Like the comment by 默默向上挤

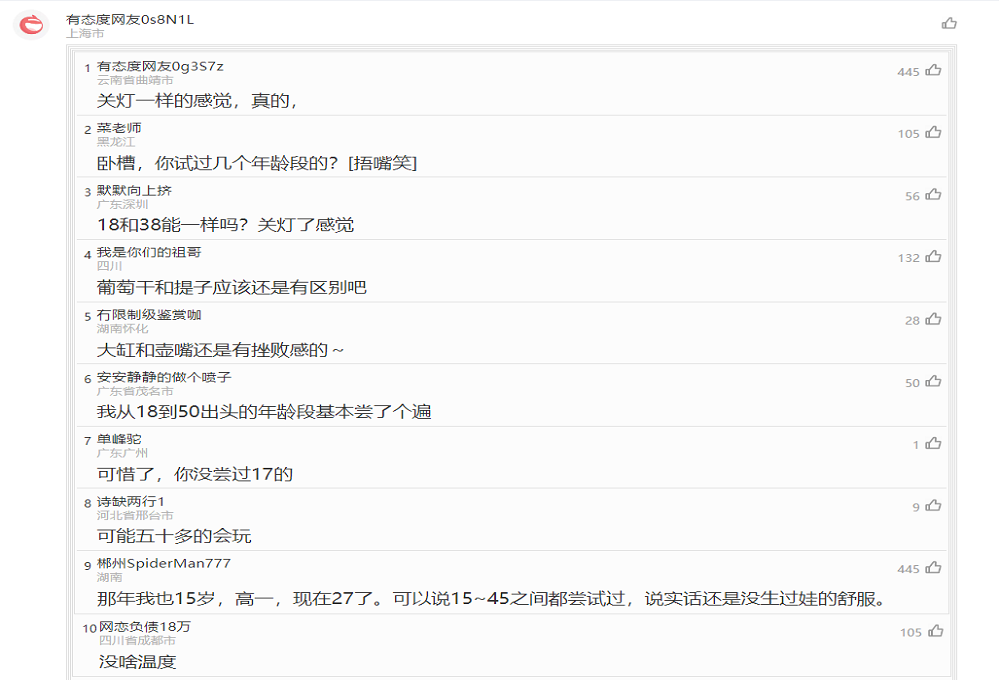coord(933,195)
